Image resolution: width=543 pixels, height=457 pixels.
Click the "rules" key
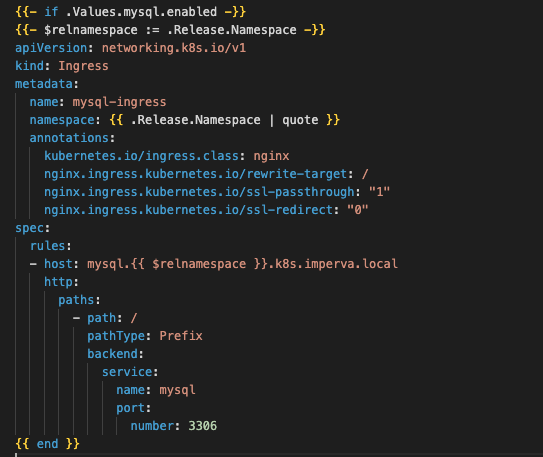[47, 246]
